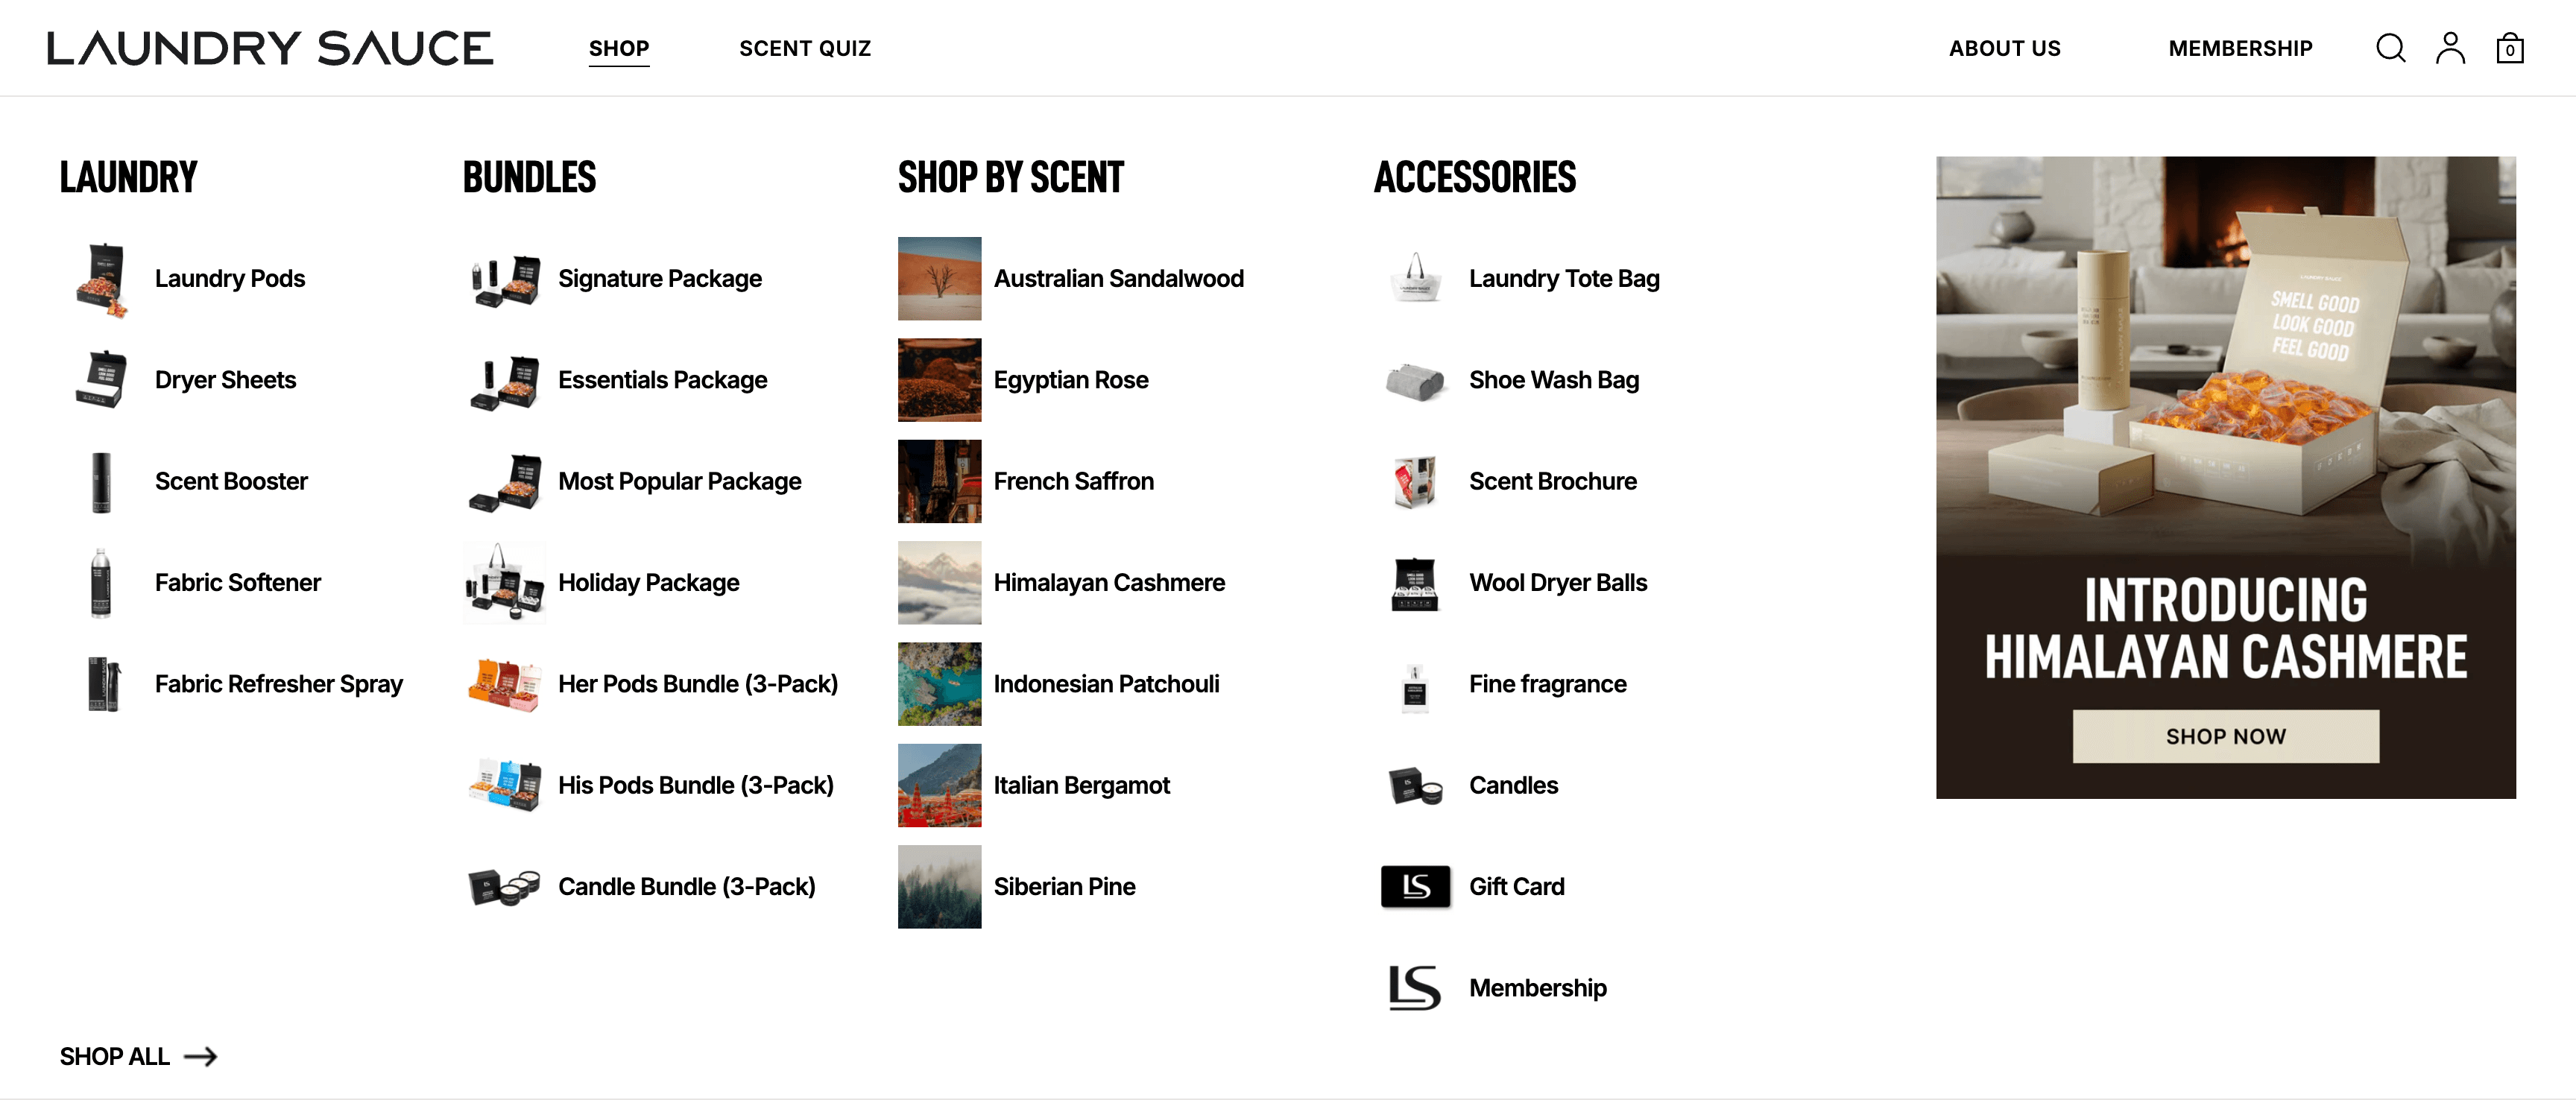Image resolution: width=2576 pixels, height=1100 pixels.
Task: Select the Himalayan Cashmere scent thumbnail
Action: tap(939, 583)
